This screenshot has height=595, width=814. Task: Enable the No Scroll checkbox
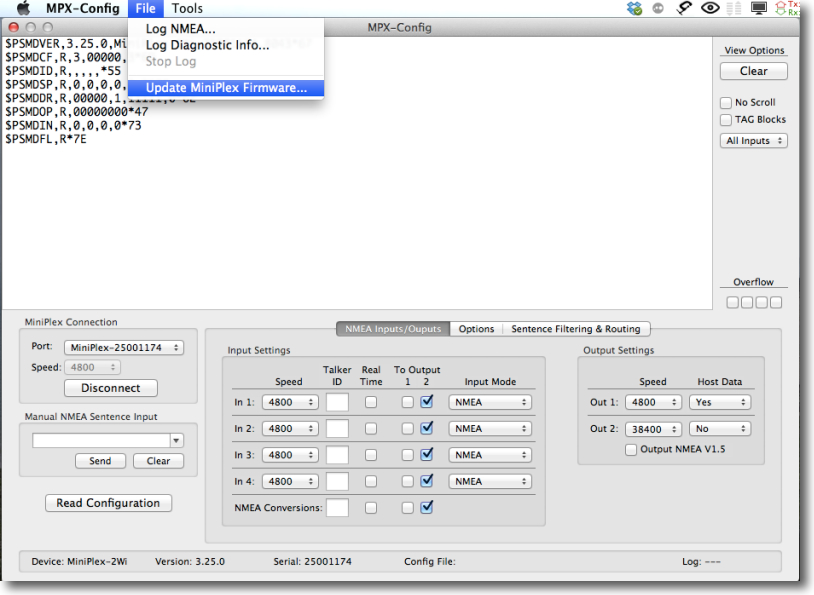click(x=726, y=103)
